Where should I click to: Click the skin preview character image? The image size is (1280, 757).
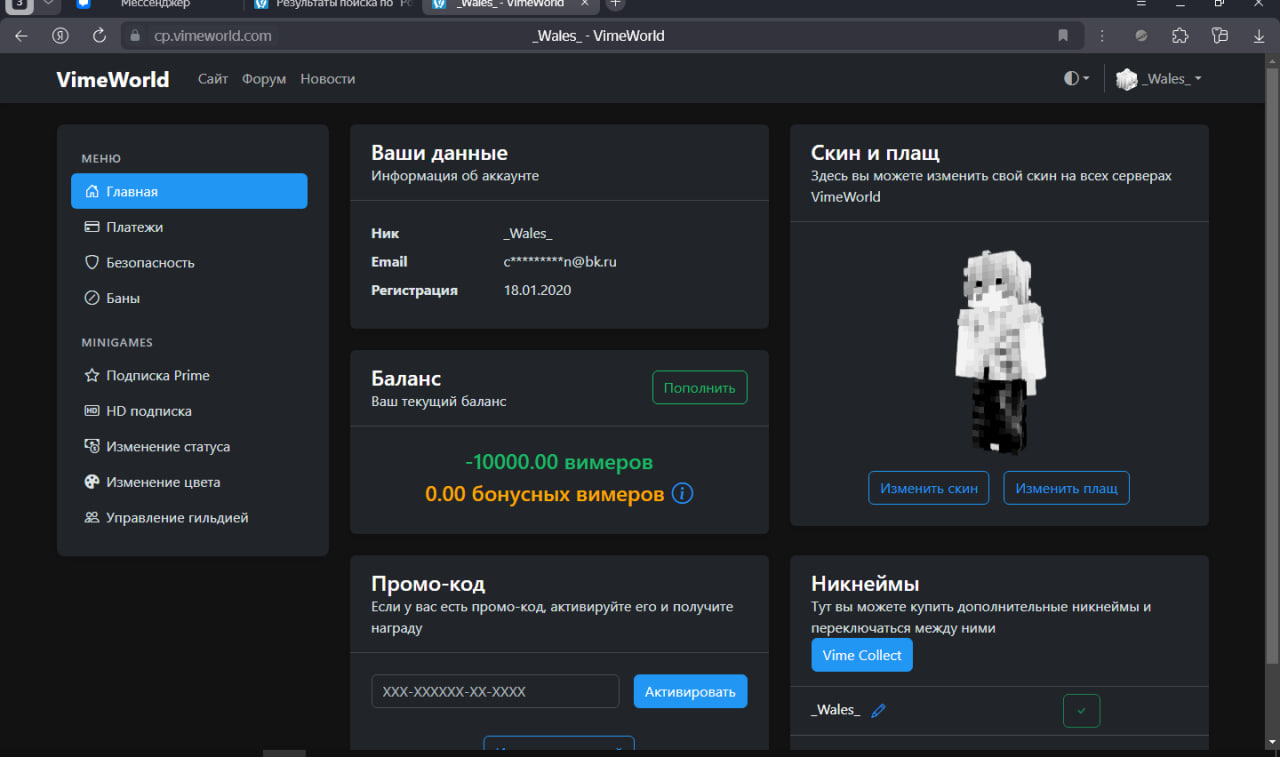click(x=1000, y=350)
